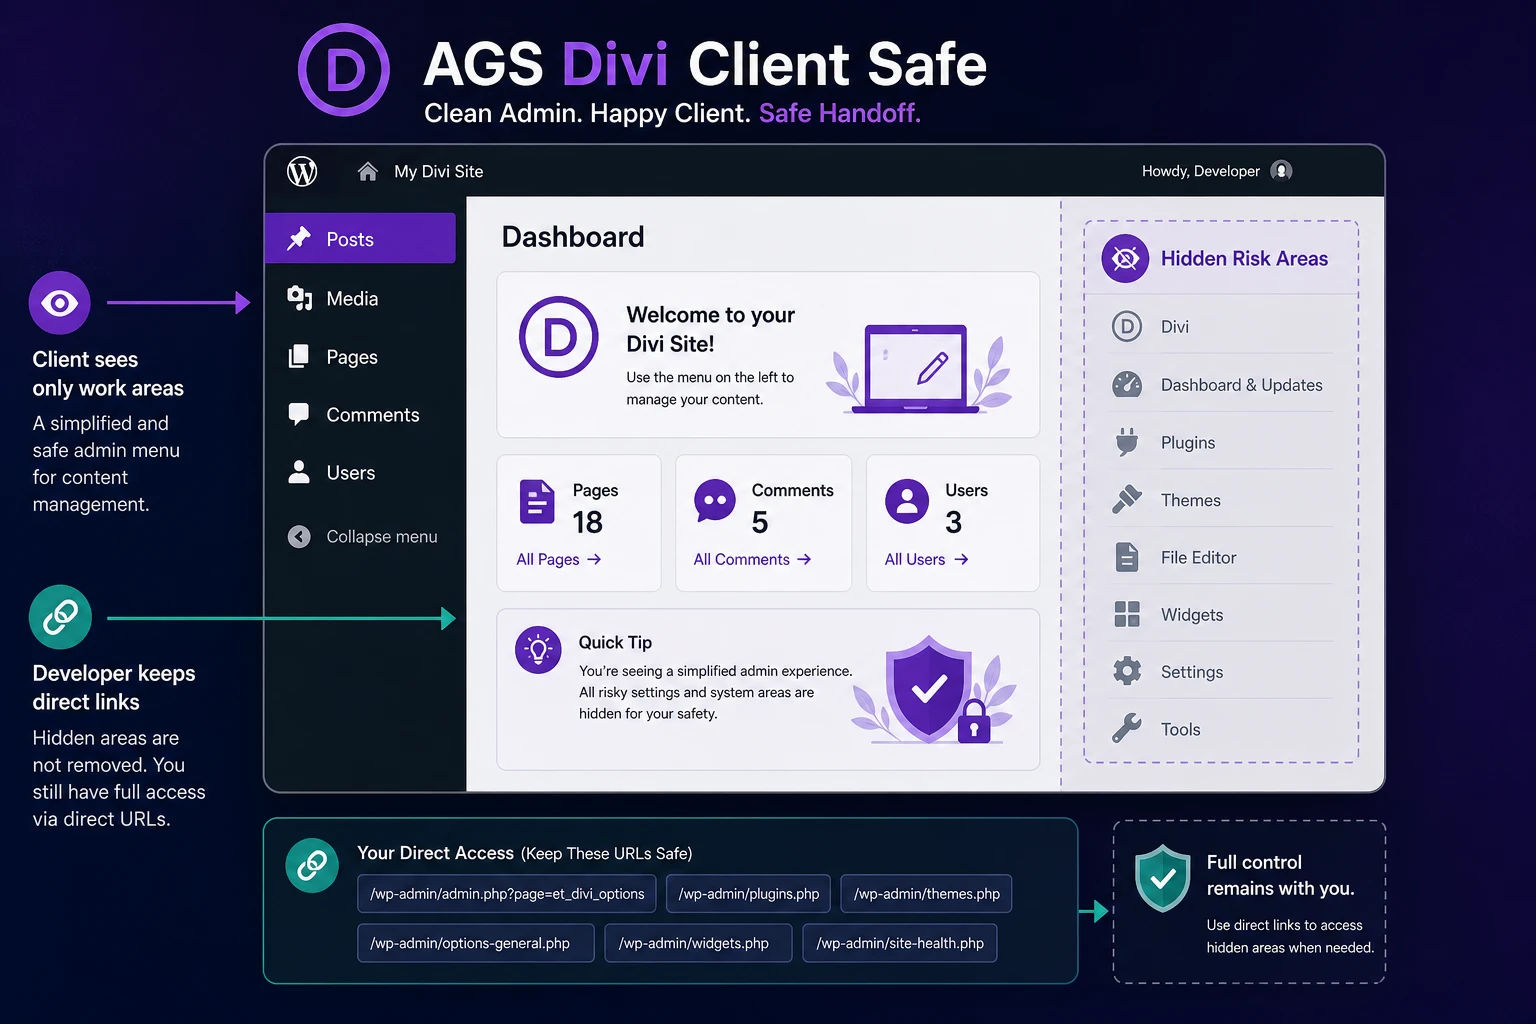1536x1024 pixels.
Task: Click the Tools wrench icon
Action: [x=1127, y=728]
